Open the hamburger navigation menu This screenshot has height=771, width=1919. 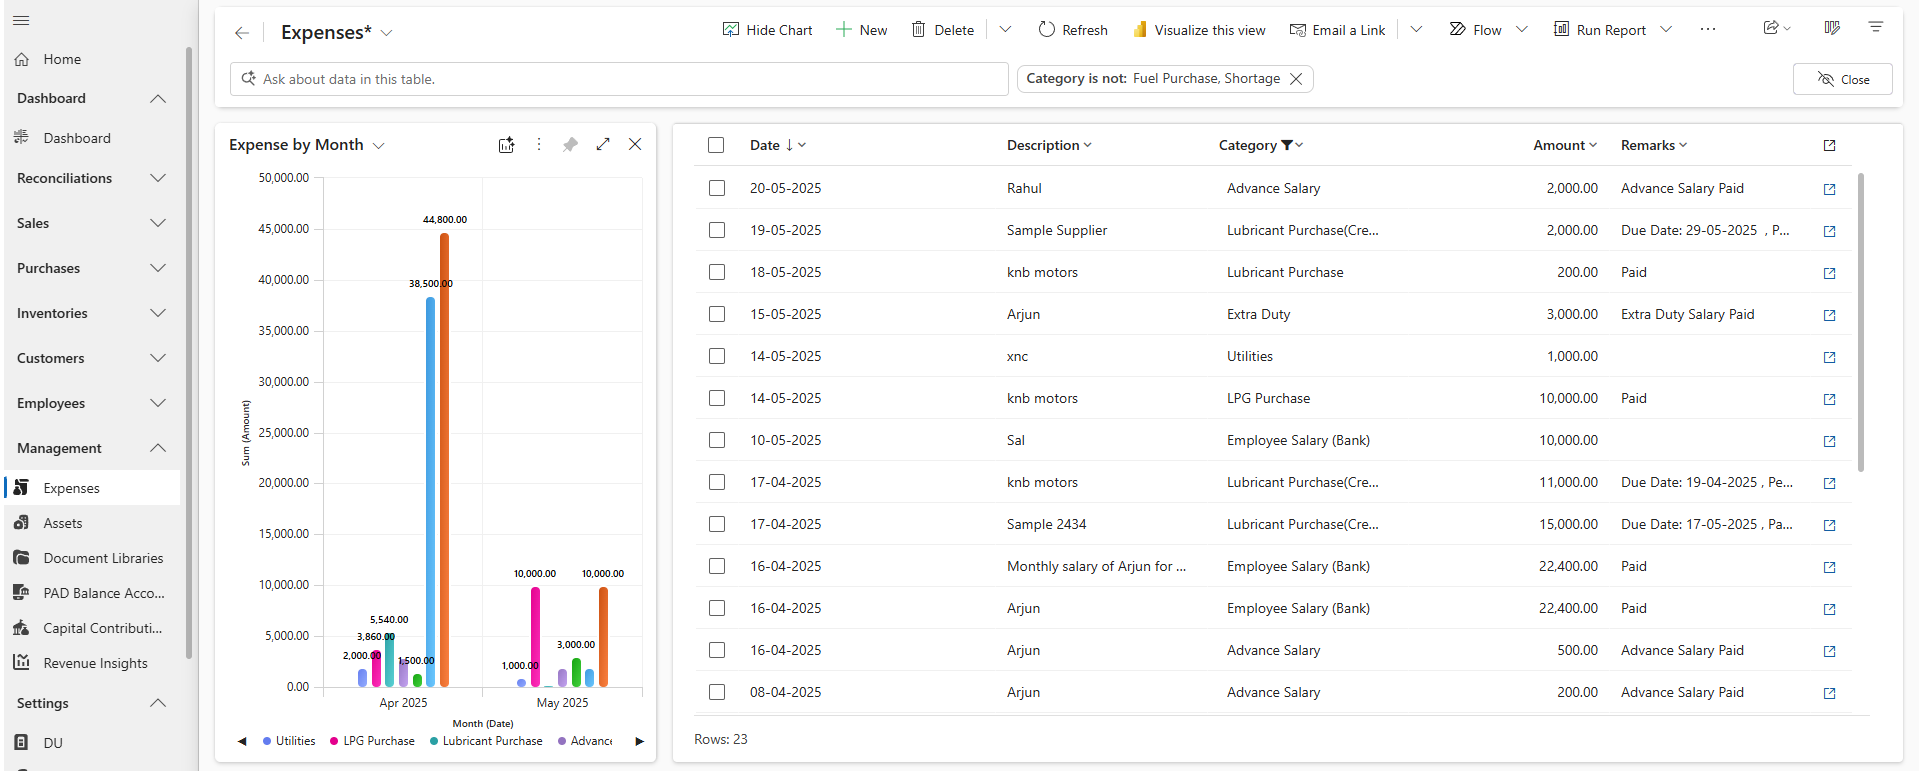[x=21, y=20]
